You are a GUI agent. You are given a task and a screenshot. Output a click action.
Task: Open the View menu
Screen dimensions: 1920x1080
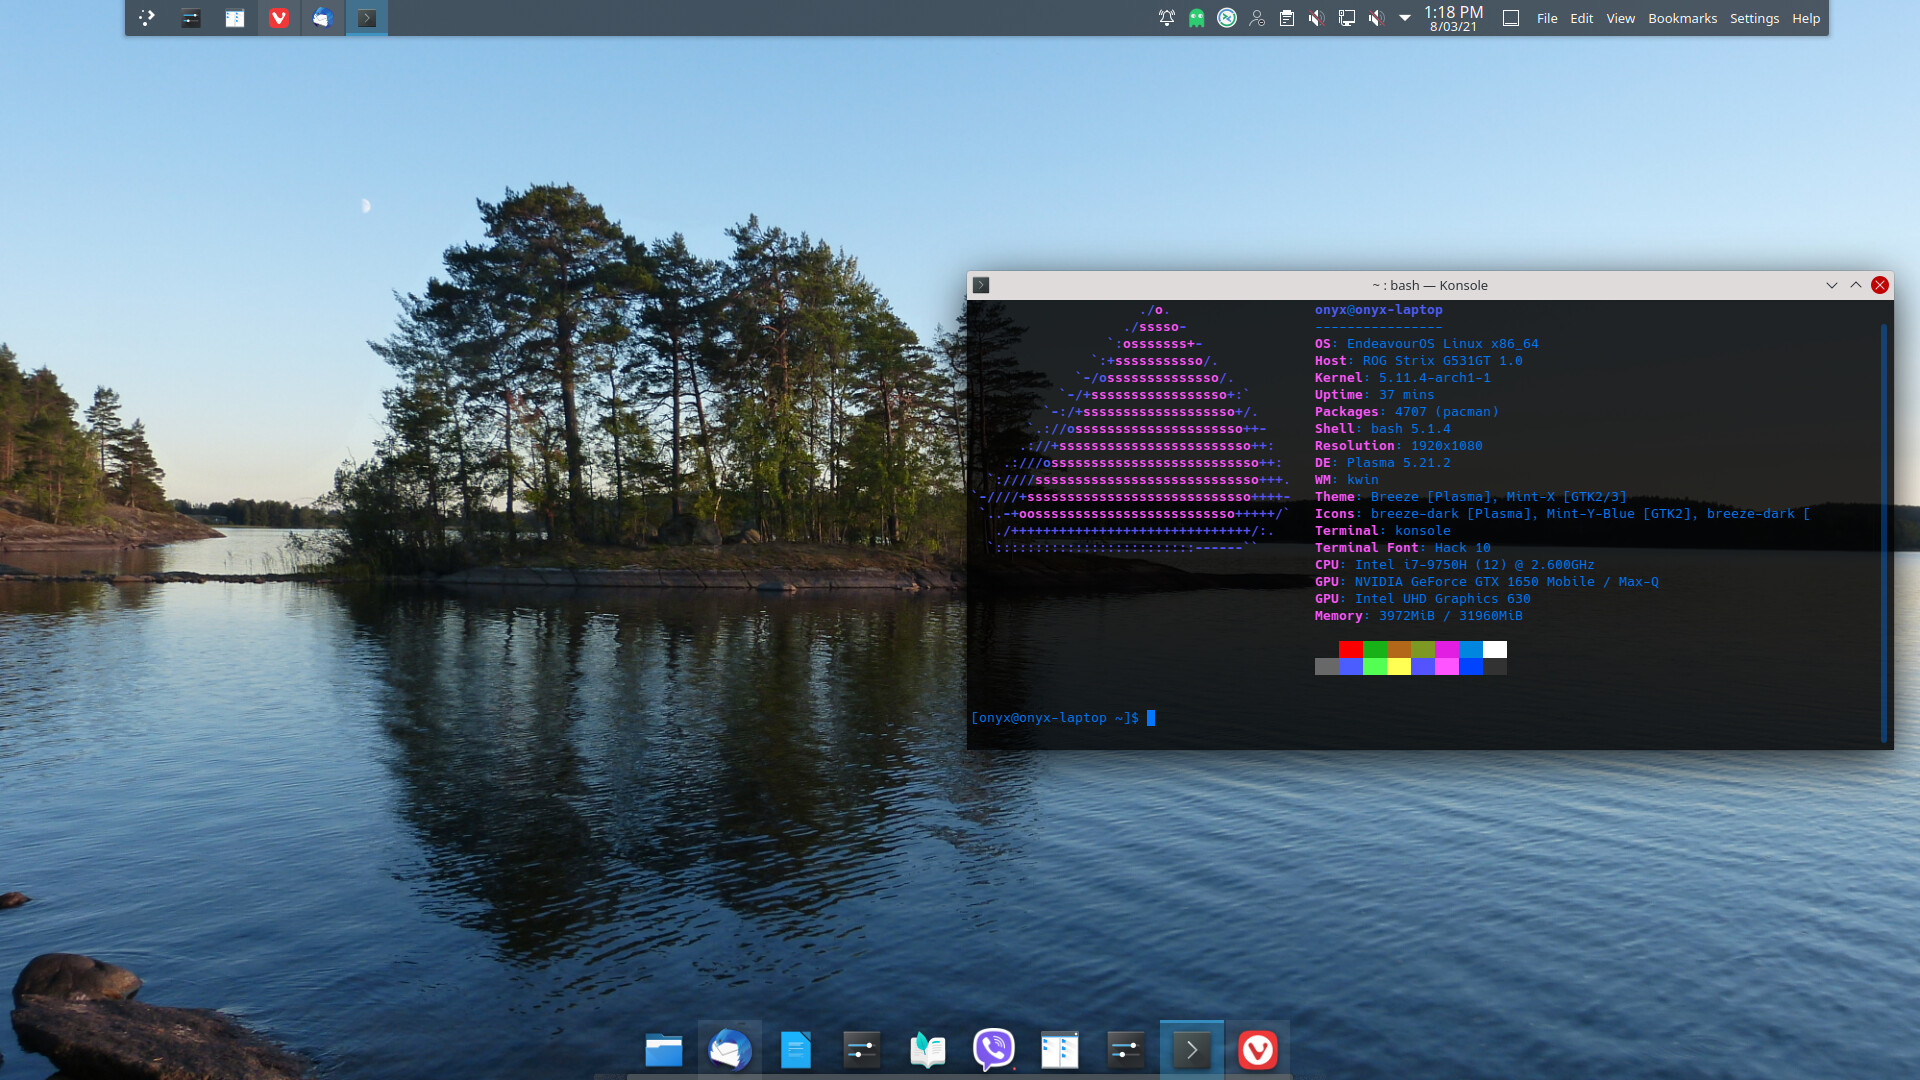(1621, 18)
